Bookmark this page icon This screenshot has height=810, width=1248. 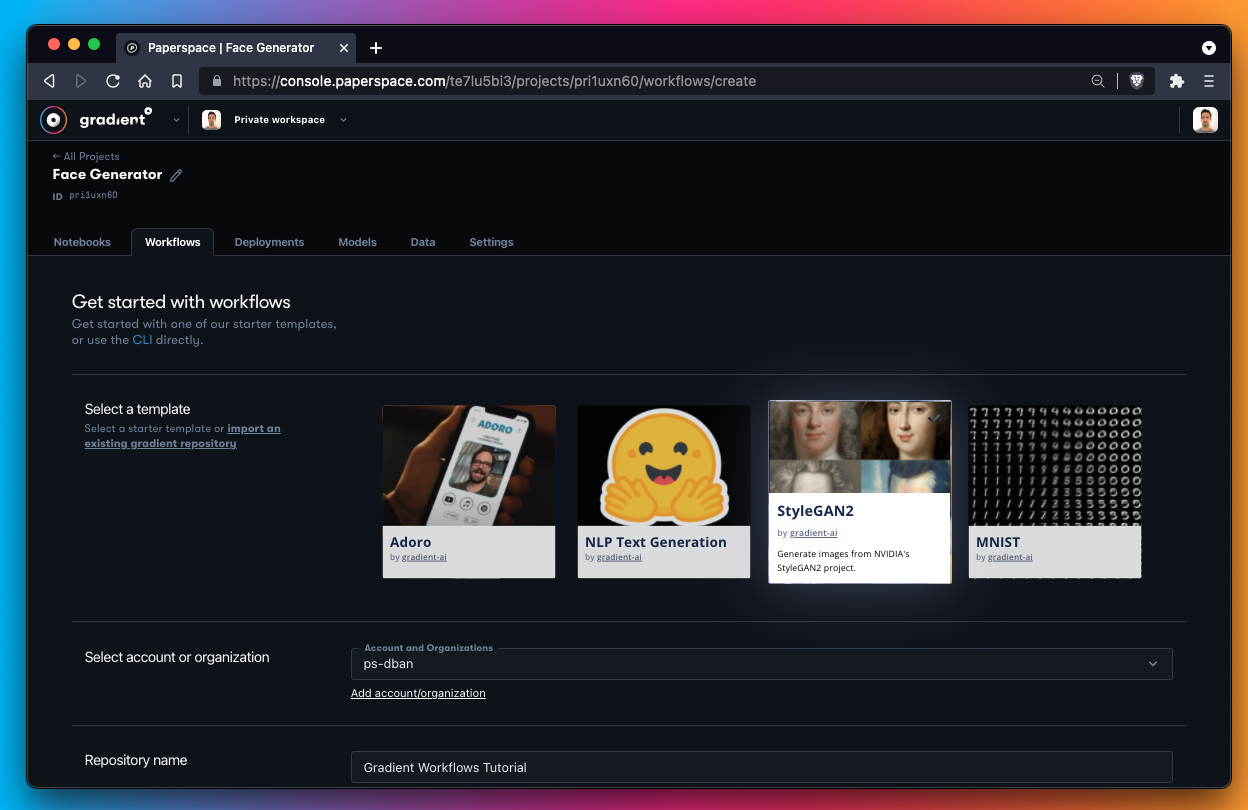pyautogui.click(x=177, y=81)
